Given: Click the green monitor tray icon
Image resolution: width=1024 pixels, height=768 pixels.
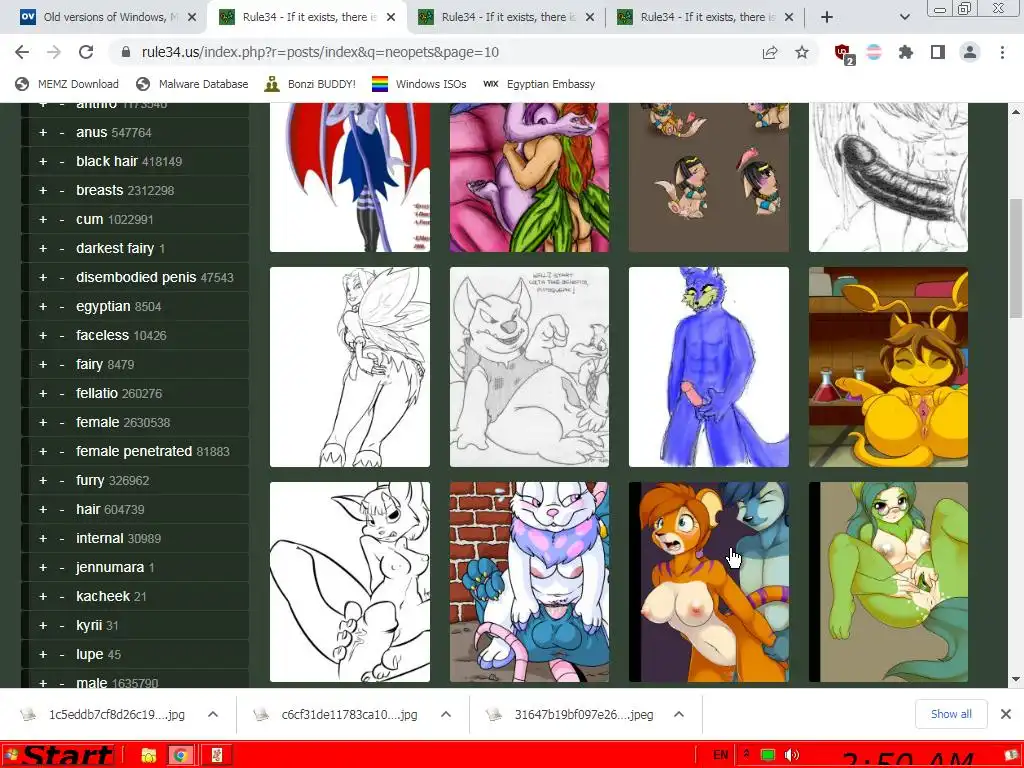Looking at the screenshot, I should click(x=768, y=755).
